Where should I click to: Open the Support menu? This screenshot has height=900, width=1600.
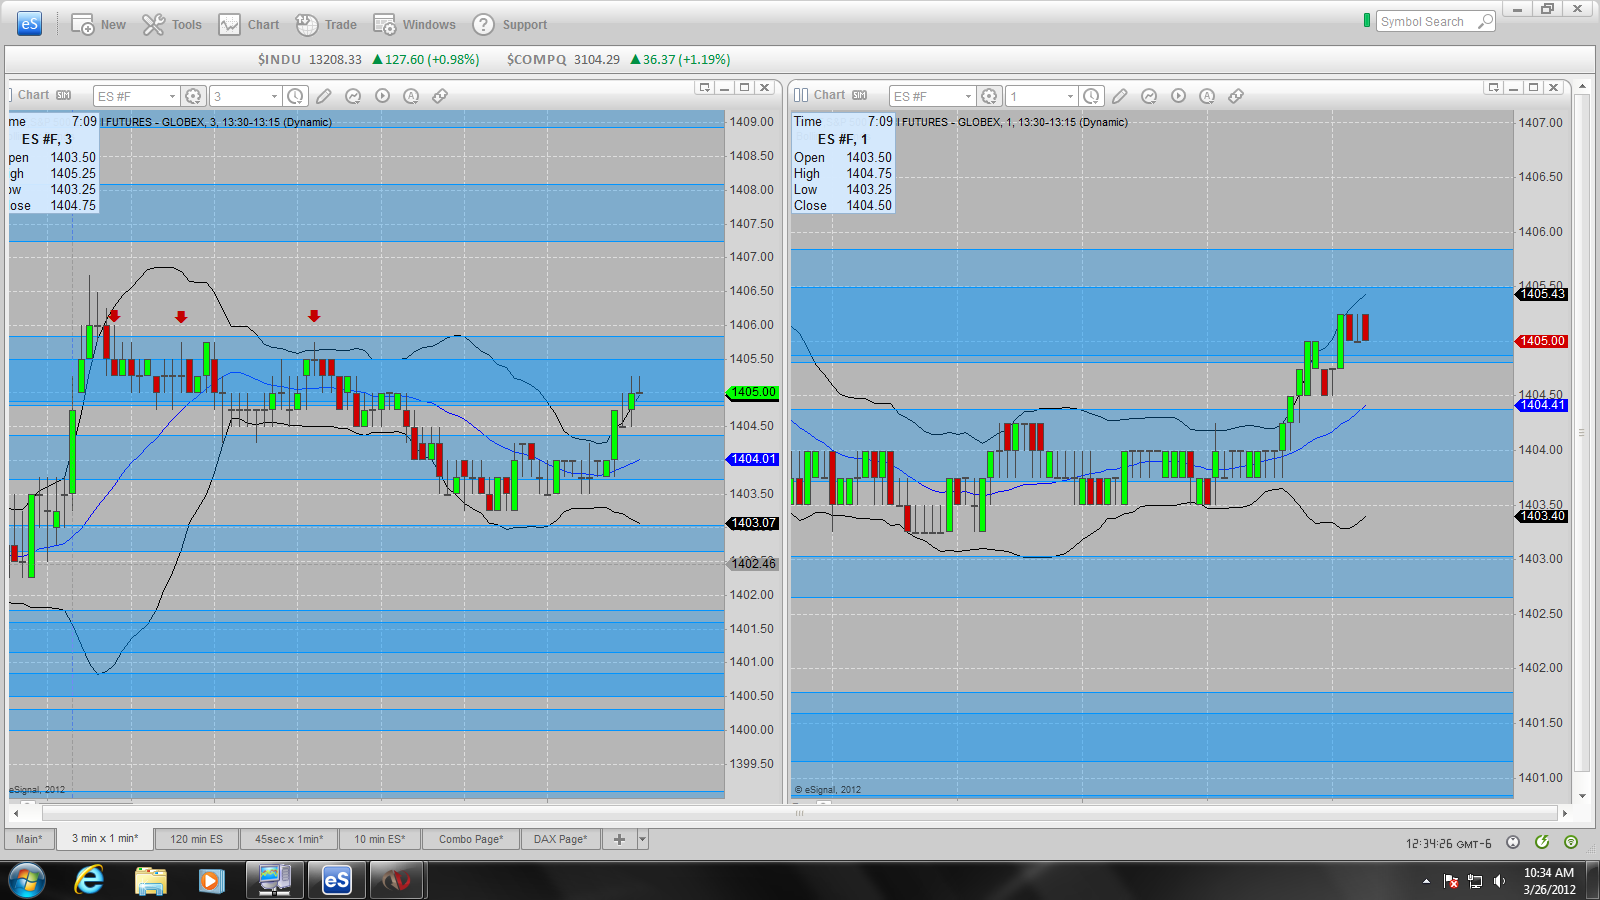point(510,24)
